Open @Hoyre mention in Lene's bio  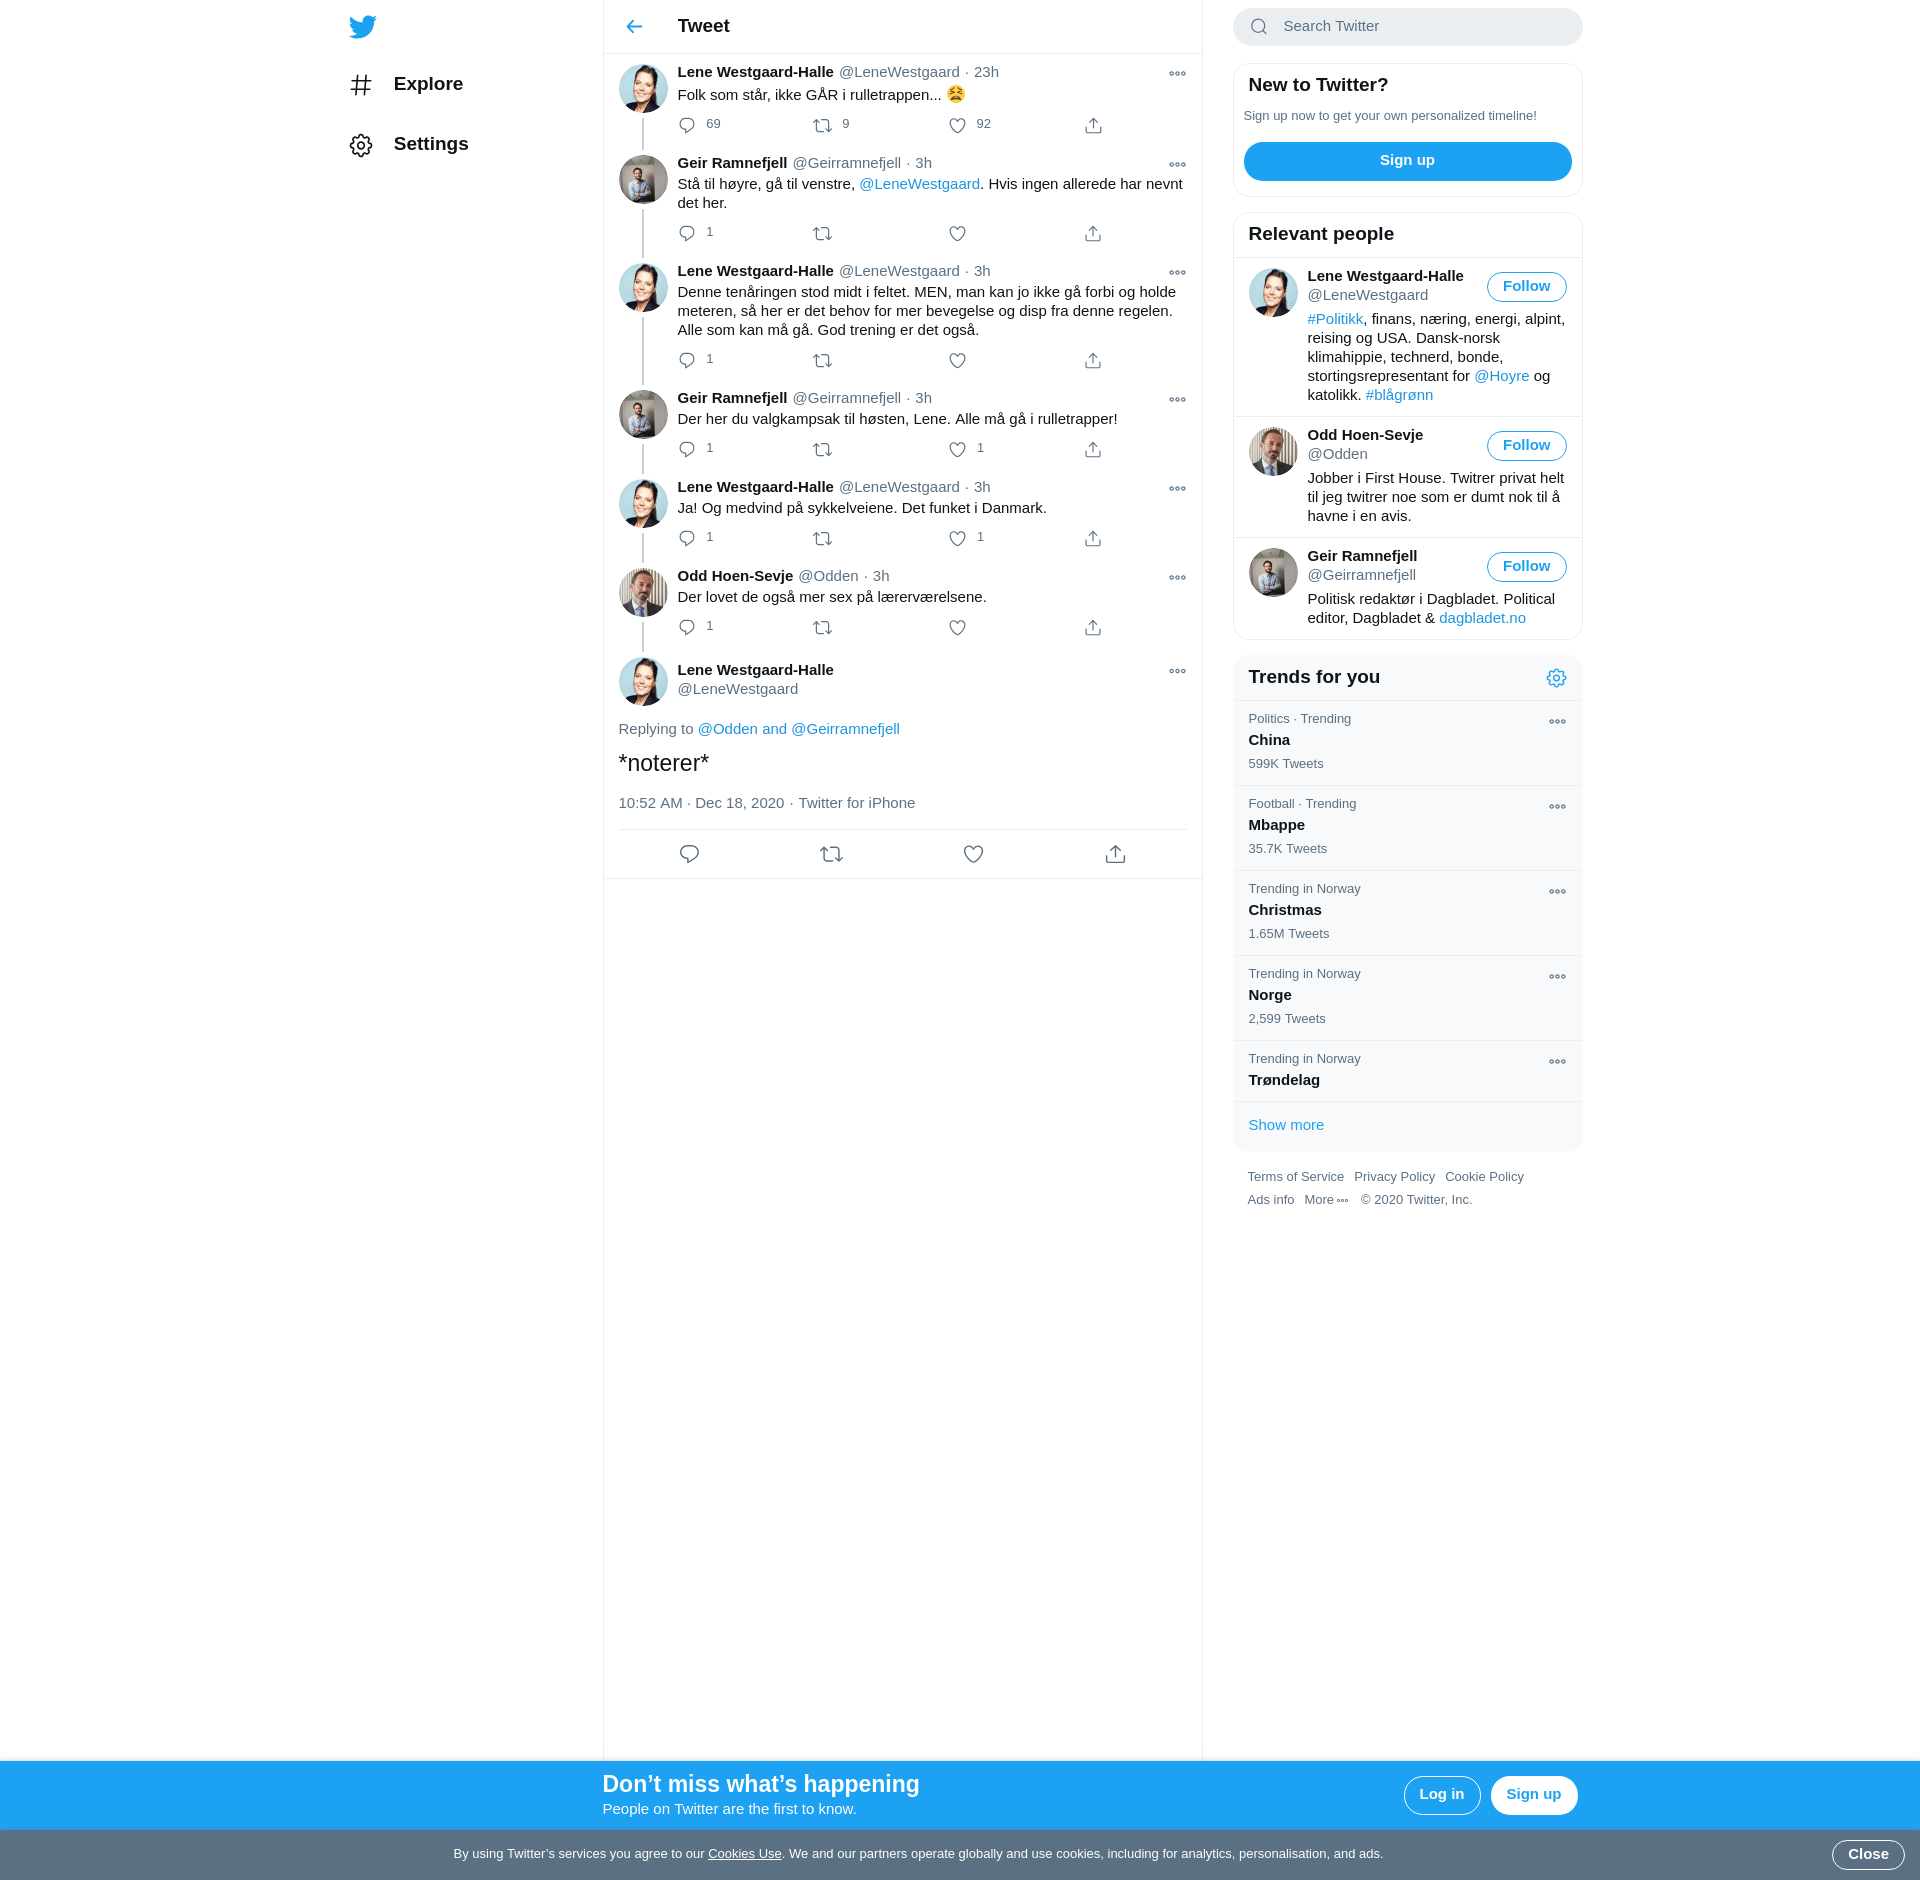(x=1501, y=376)
